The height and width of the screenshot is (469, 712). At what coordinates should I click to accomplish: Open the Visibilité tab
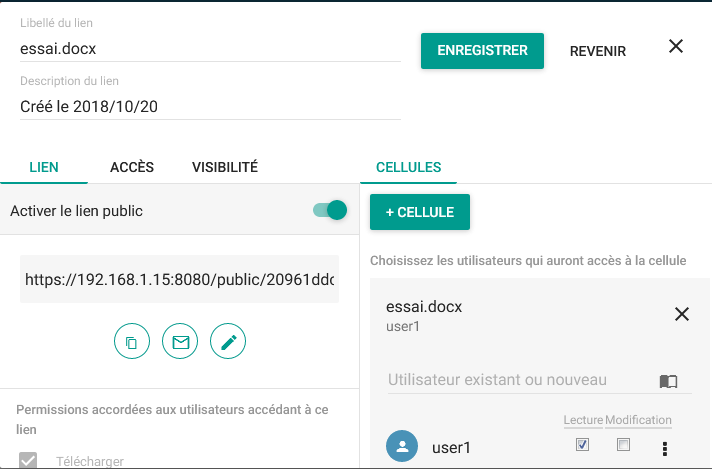click(225, 167)
